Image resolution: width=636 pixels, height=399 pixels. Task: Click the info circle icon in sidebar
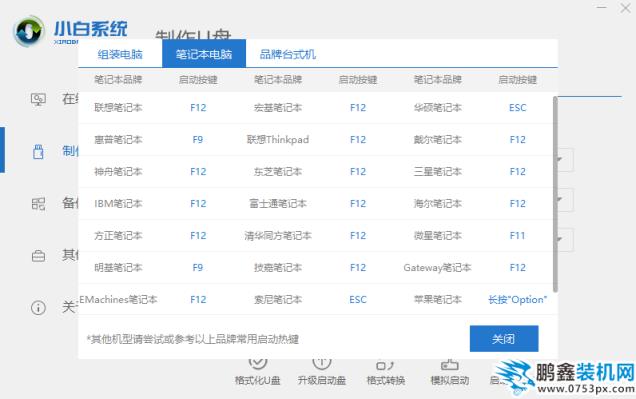[x=39, y=308]
